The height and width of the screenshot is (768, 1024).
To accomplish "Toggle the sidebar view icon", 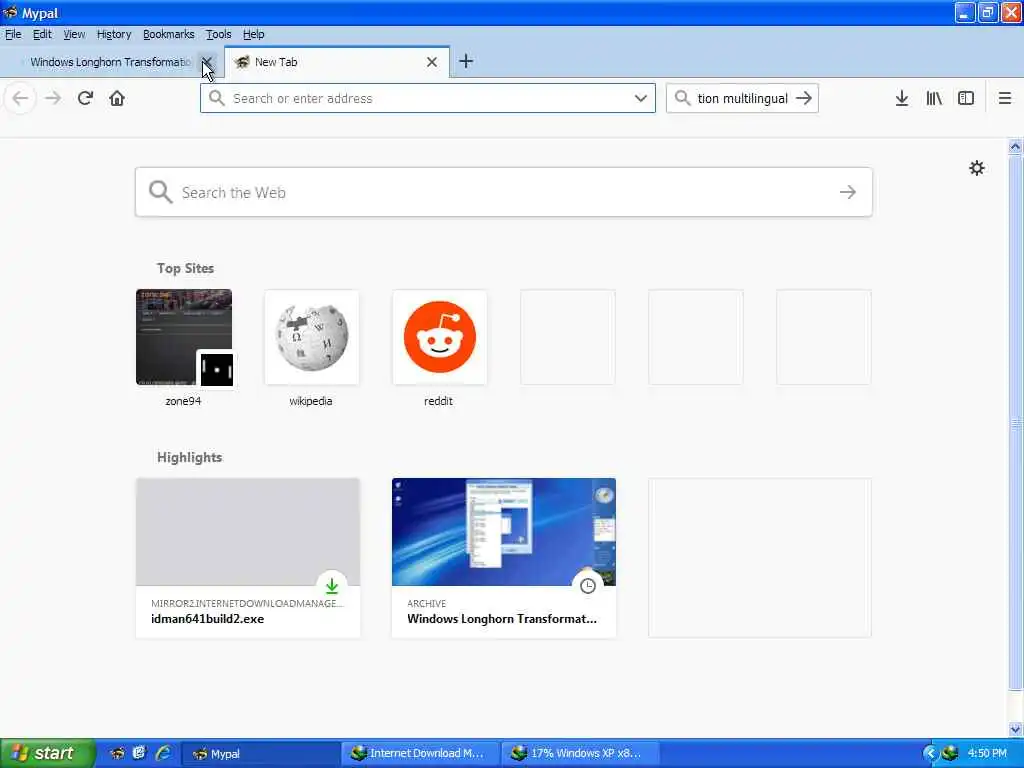I will tap(966, 99).
